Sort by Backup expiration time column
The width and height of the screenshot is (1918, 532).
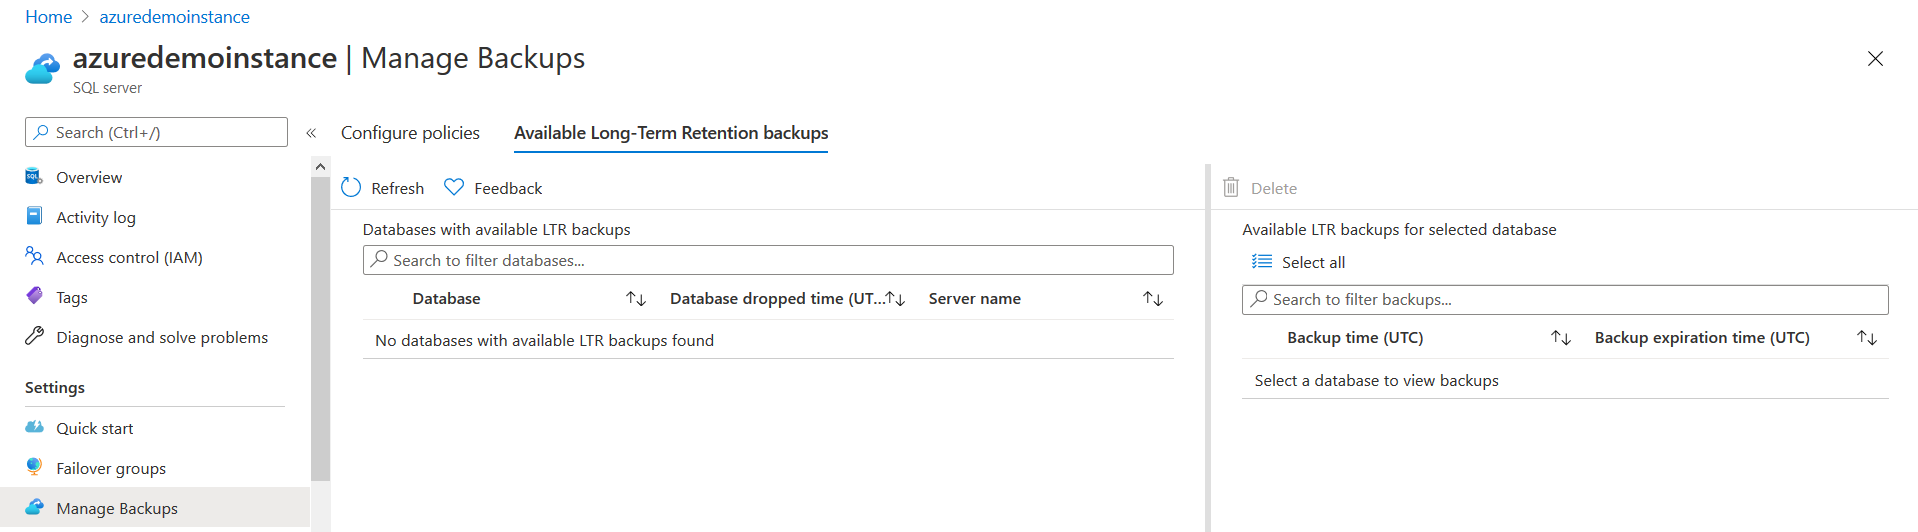click(x=1867, y=338)
